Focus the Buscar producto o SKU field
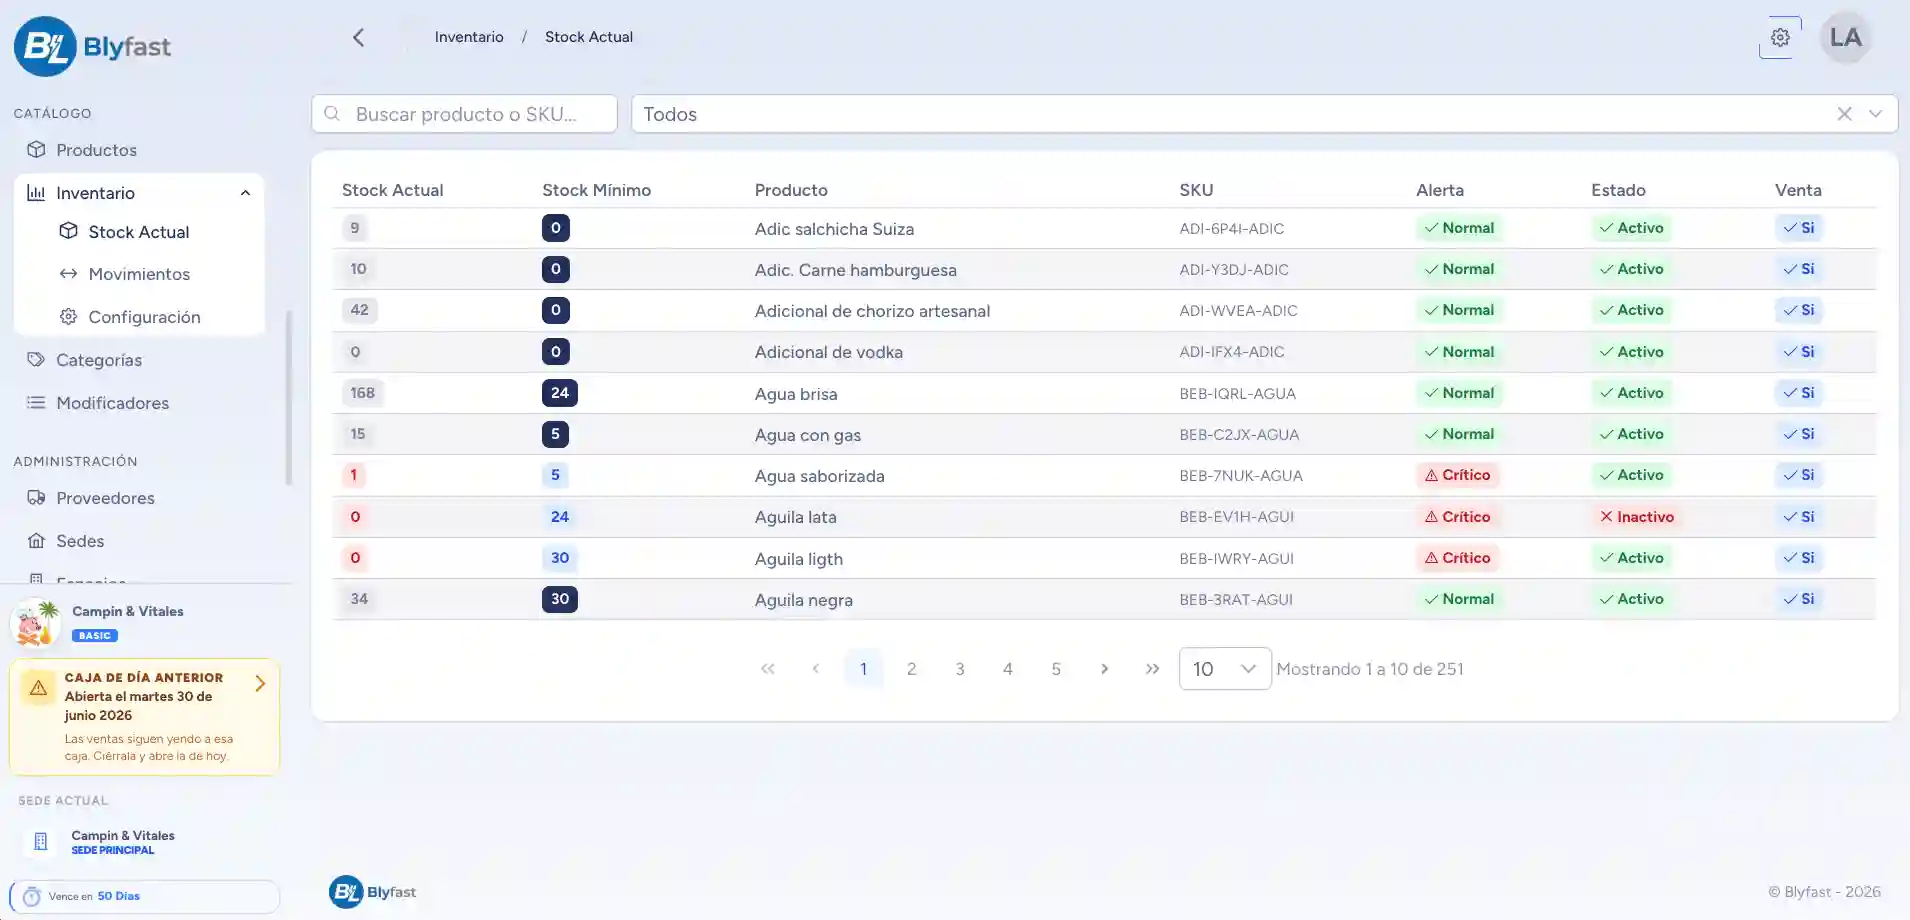 tap(464, 114)
